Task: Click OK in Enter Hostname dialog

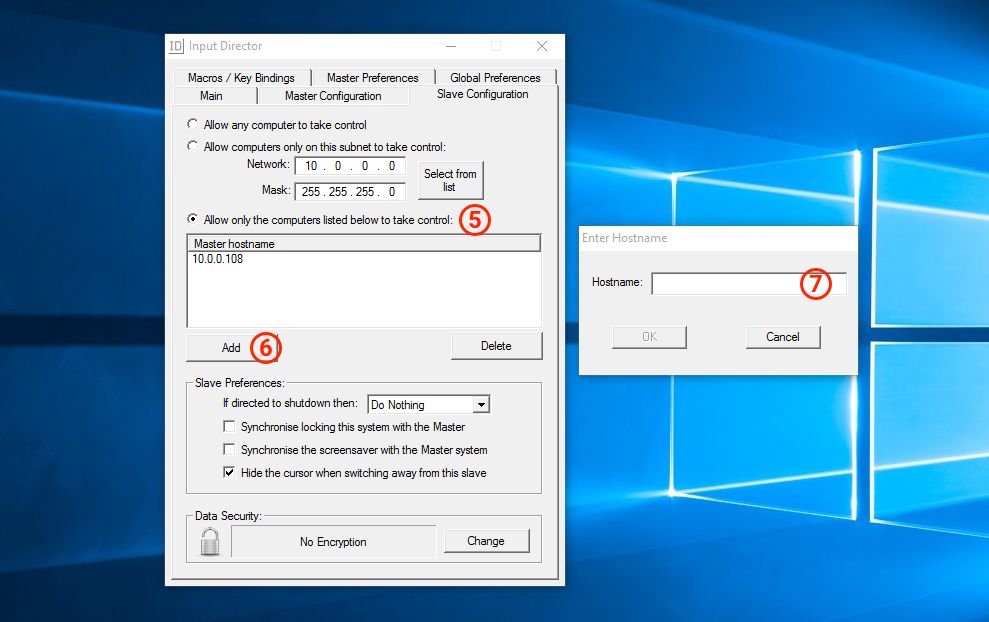Action: pyautogui.click(x=649, y=337)
